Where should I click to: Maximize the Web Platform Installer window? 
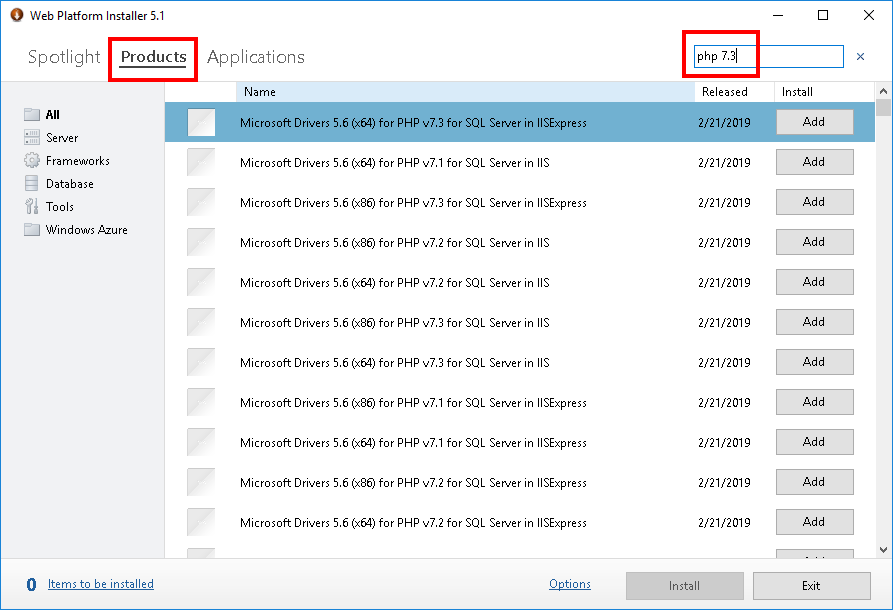pos(823,15)
